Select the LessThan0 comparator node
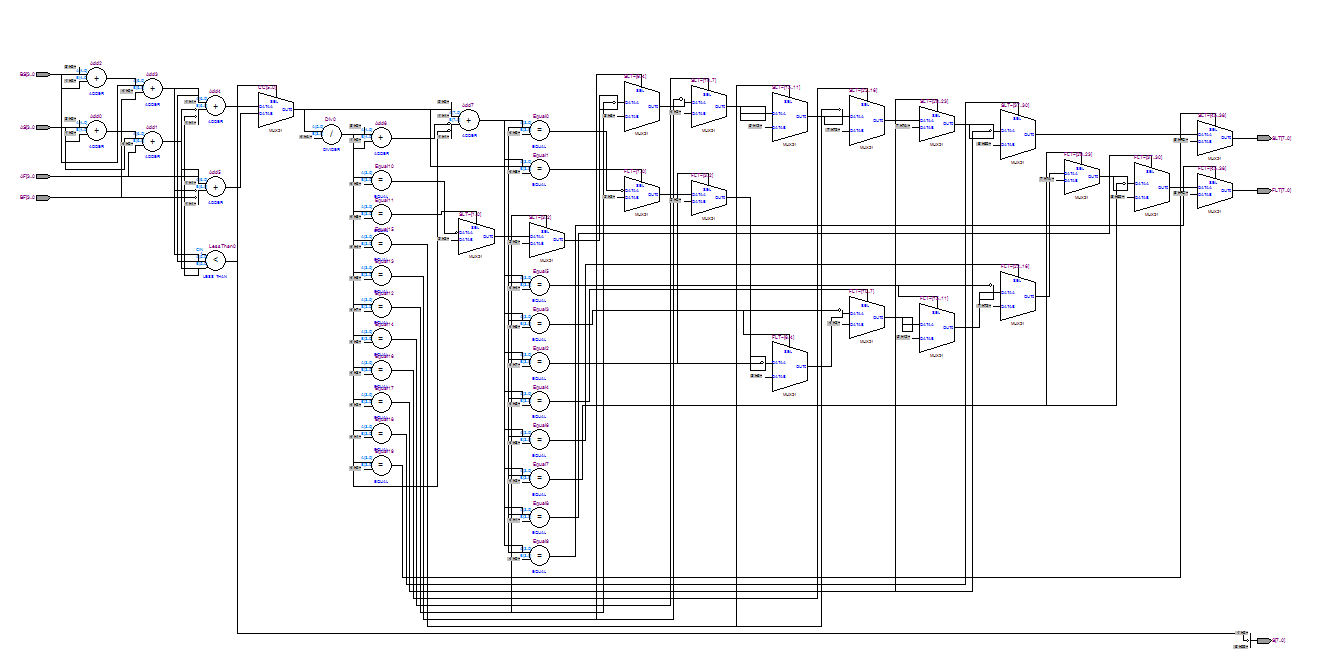 click(216, 260)
